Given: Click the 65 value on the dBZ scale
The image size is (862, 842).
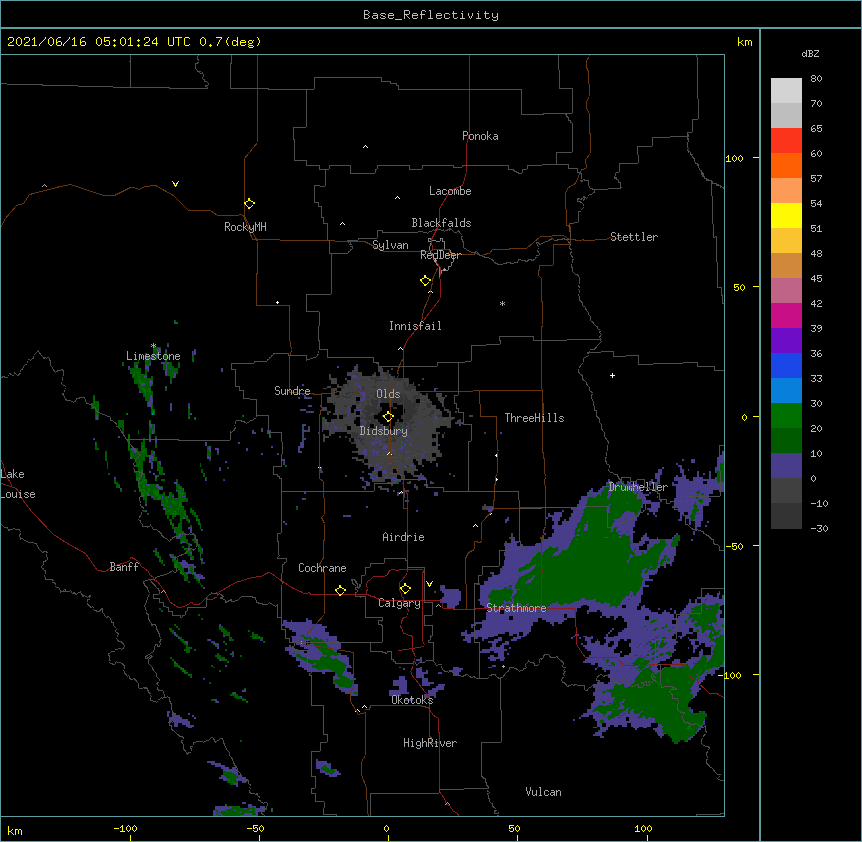Looking at the screenshot, I should [x=816, y=128].
